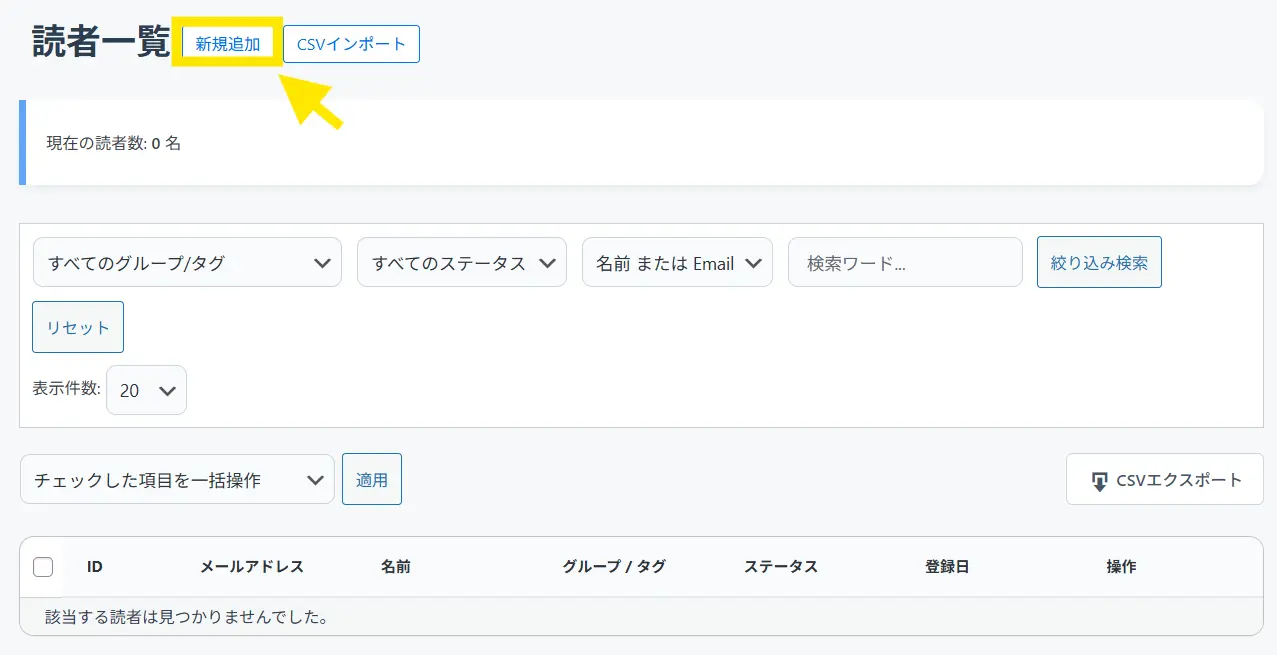Select the メールアドレス column header
The image size is (1277, 655).
252,567
